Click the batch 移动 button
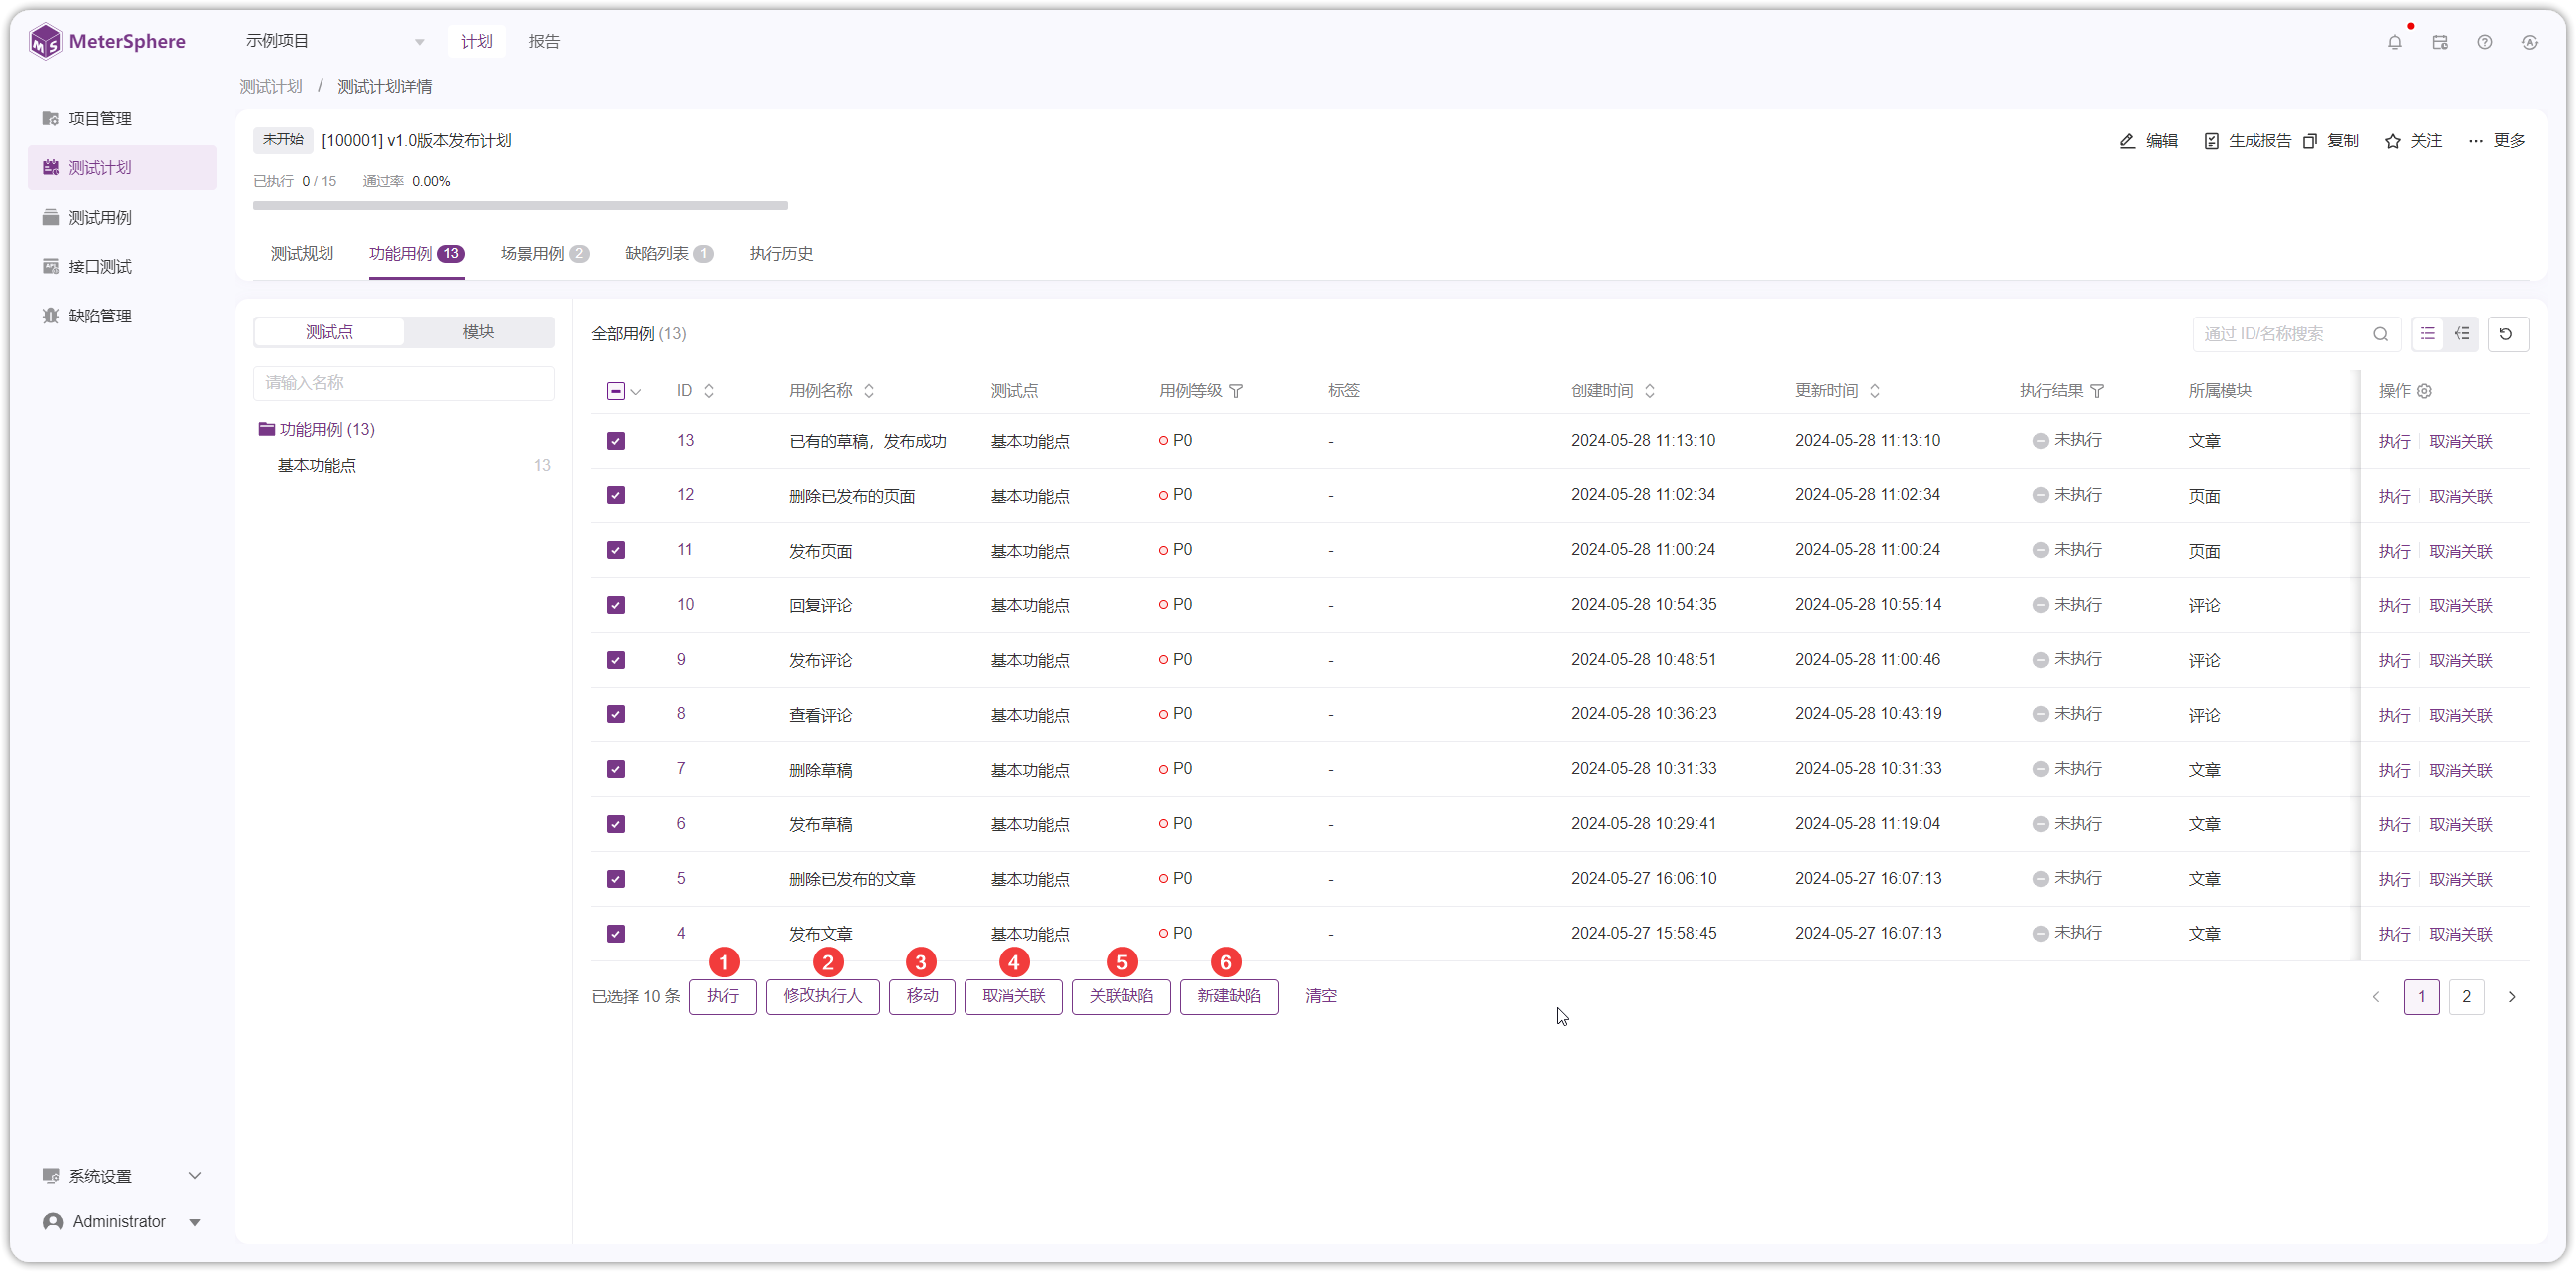This screenshot has height=1272, width=2576. 922,996
